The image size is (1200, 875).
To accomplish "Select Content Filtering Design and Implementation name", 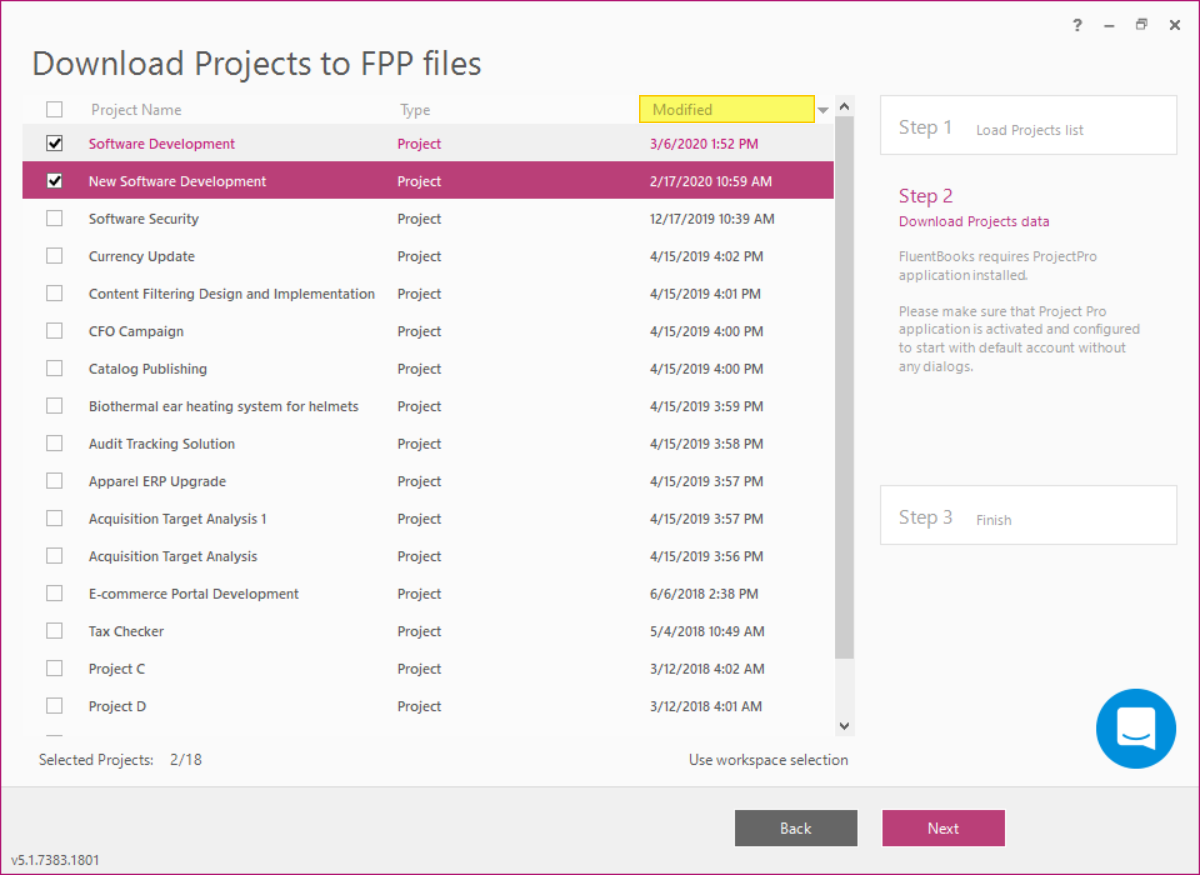I will click(x=232, y=294).
